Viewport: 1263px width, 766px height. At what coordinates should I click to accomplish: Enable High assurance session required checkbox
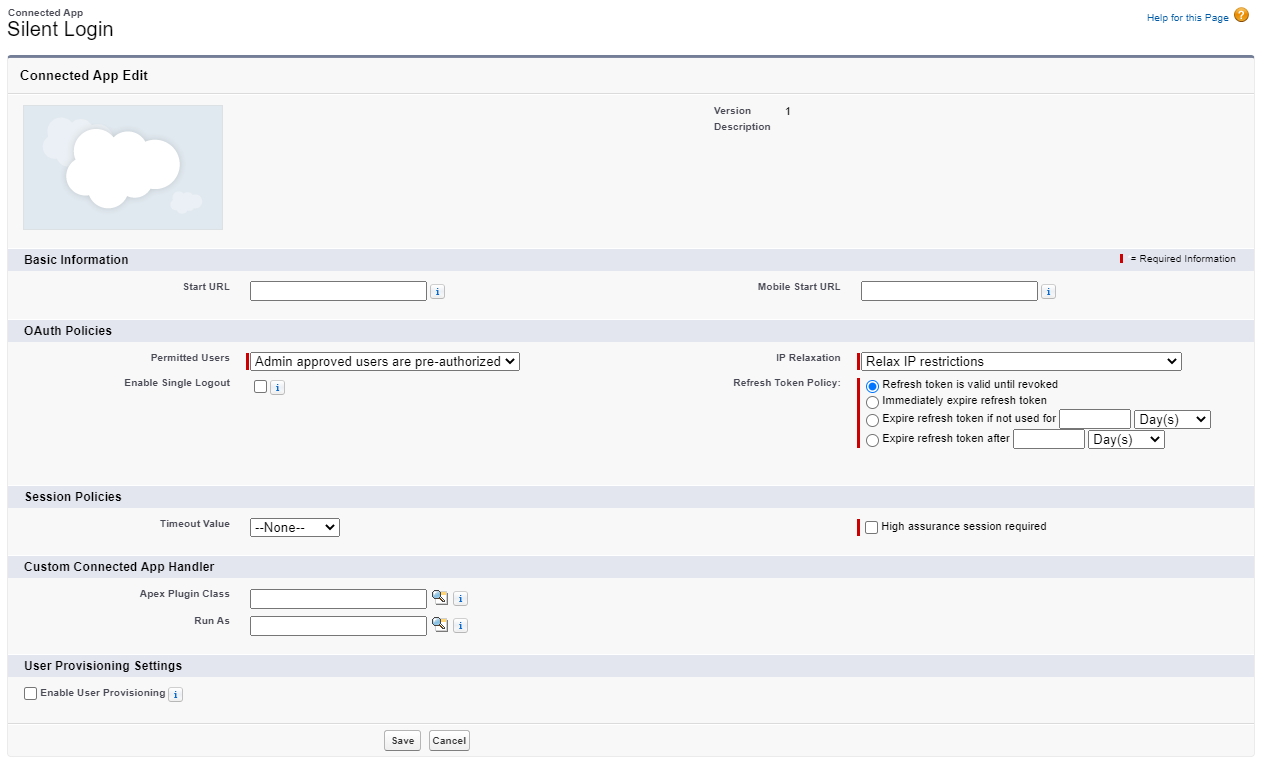[872, 527]
